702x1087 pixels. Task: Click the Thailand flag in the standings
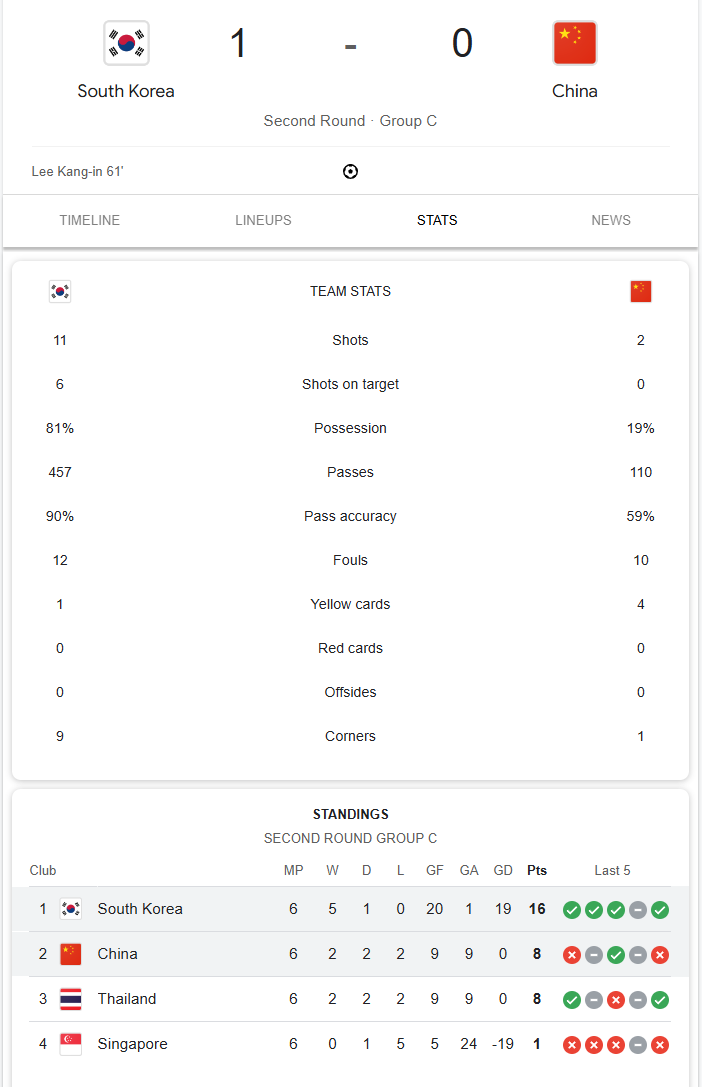(x=71, y=999)
